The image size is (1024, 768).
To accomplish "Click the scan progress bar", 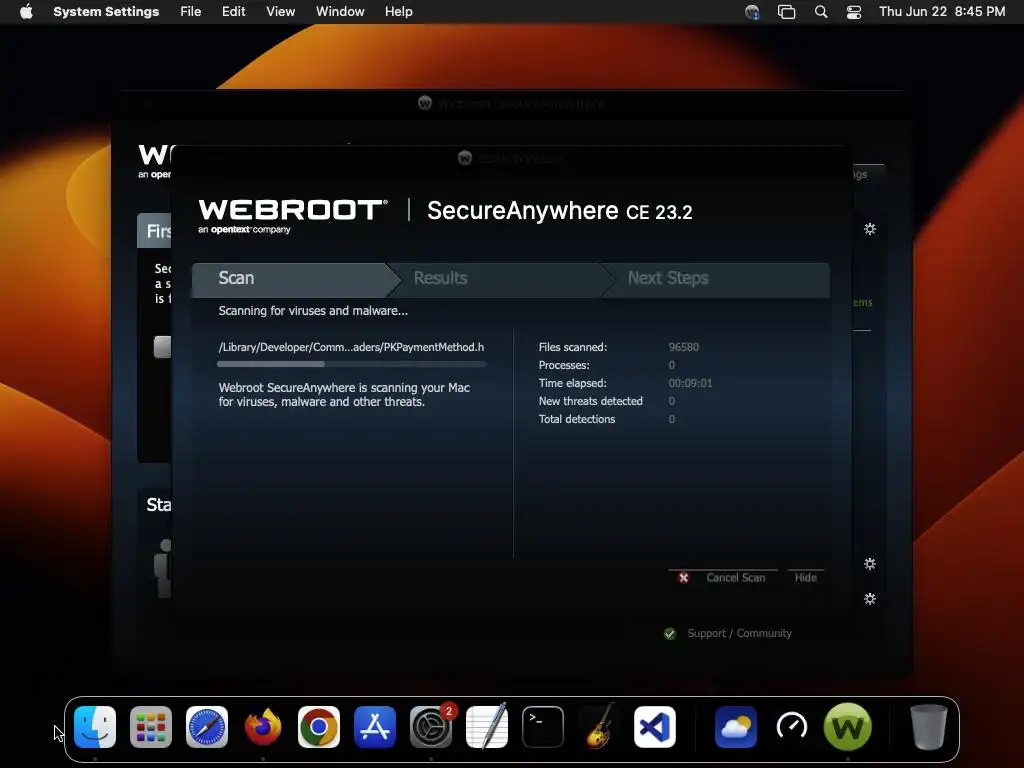I will click(351, 364).
